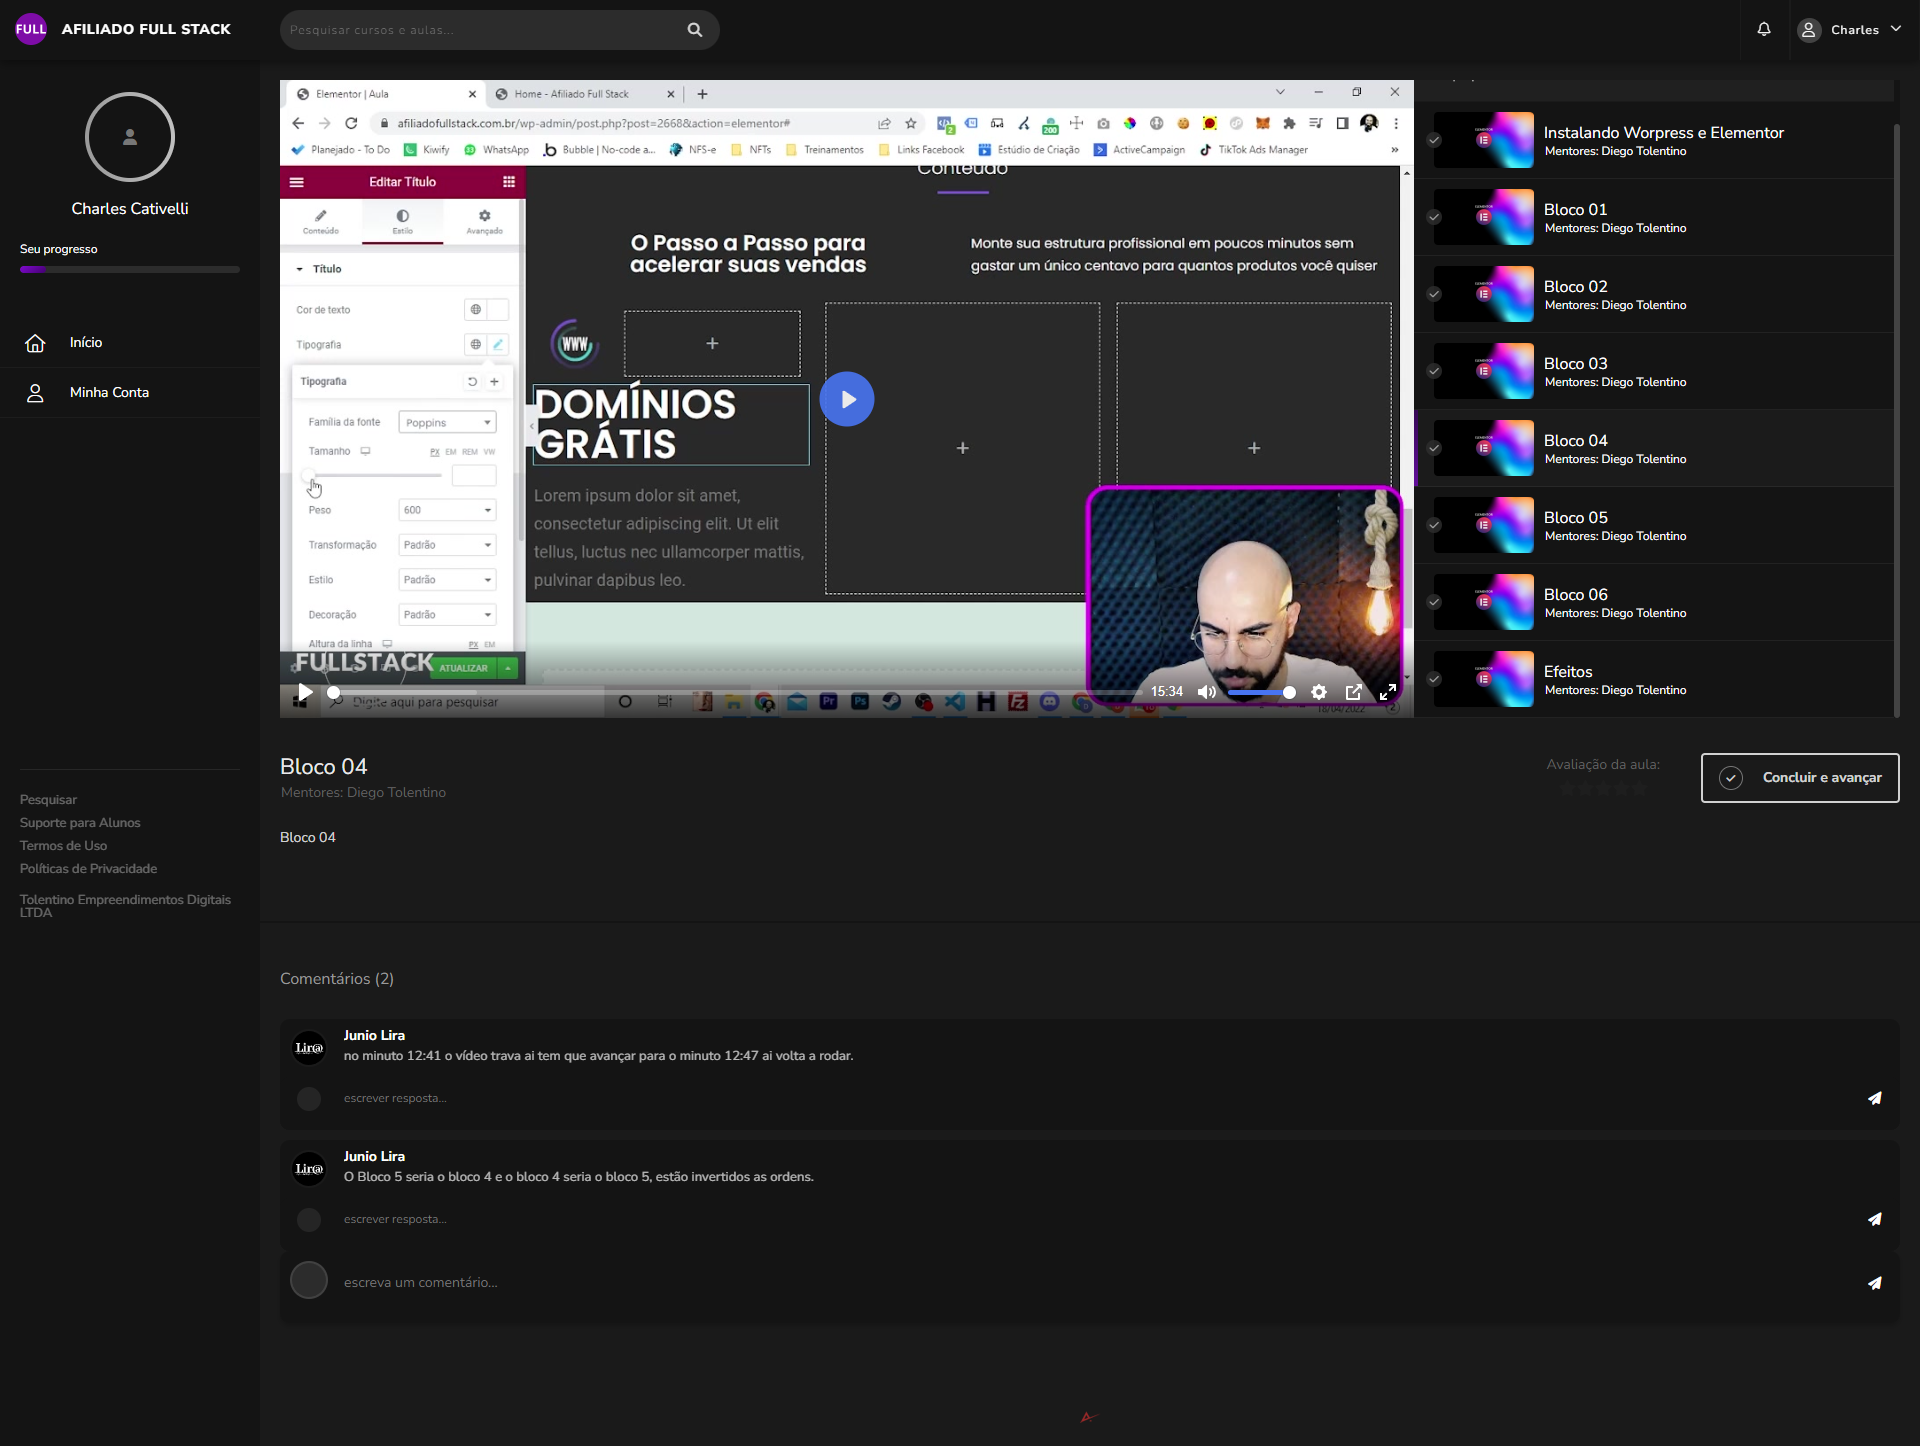Image resolution: width=1920 pixels, height=1447 pixels.
Task: Toggle Efeitos lesson completion check
Action: (1434, 679)
